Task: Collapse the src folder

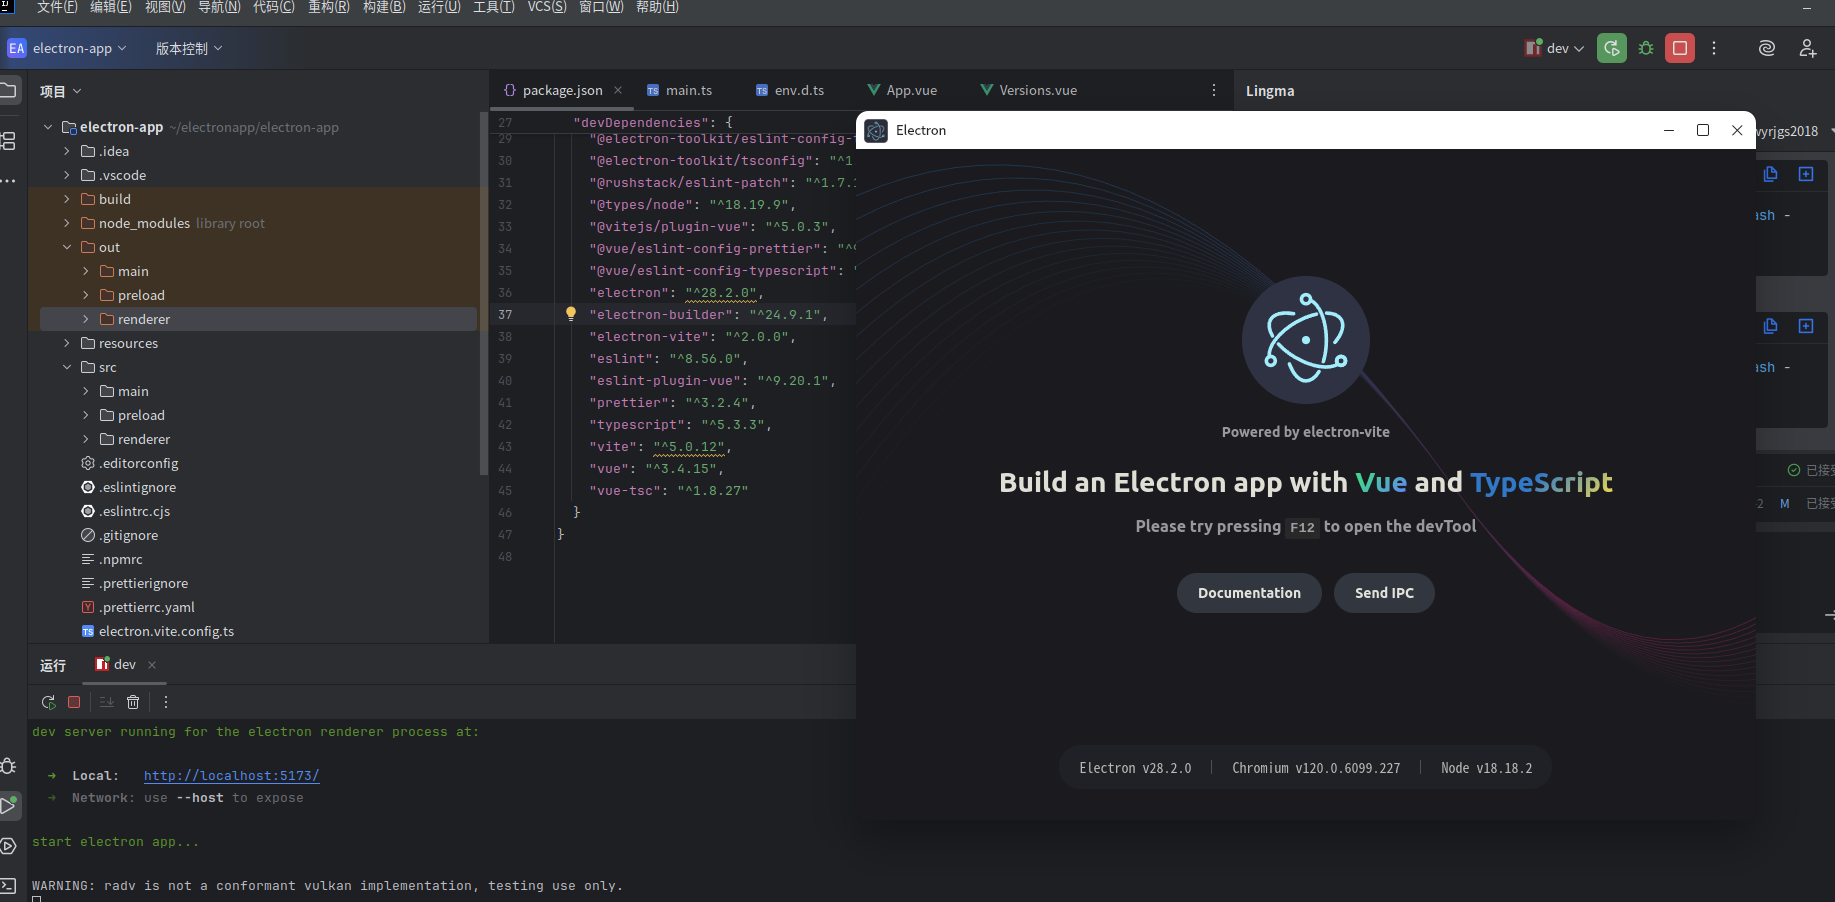Action: pyautogui.click(x=67, y=367)
